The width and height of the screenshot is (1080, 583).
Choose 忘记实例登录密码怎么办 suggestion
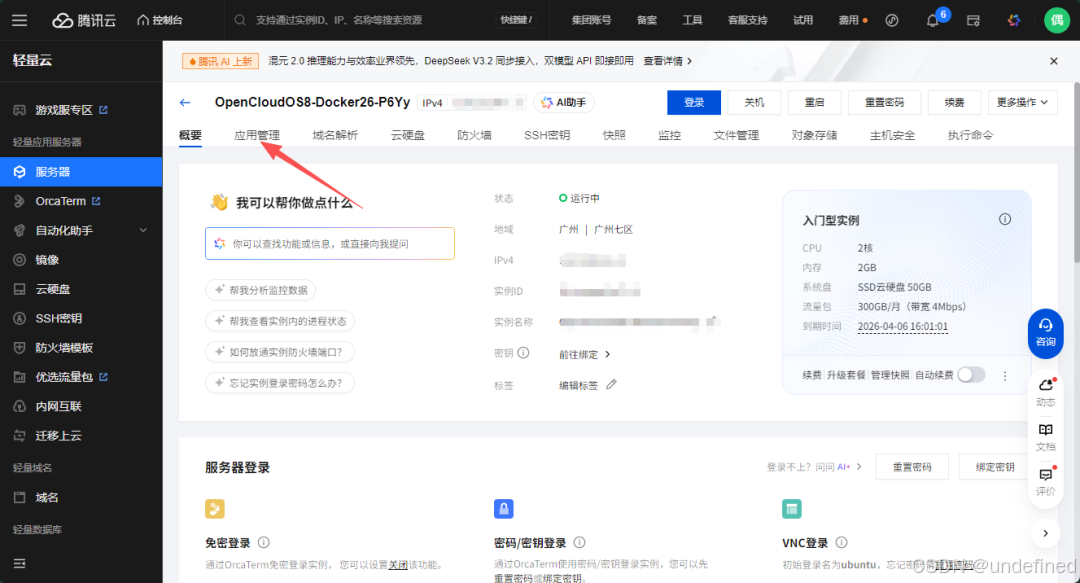click(x=280, y=383)
